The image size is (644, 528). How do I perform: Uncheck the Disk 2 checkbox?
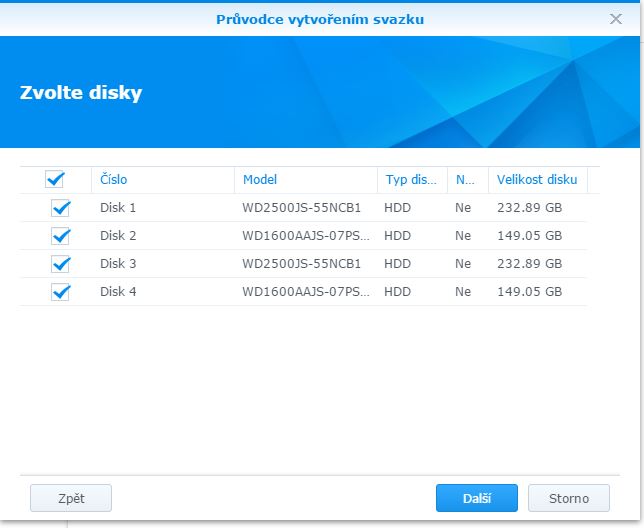(x=61, y=236)
